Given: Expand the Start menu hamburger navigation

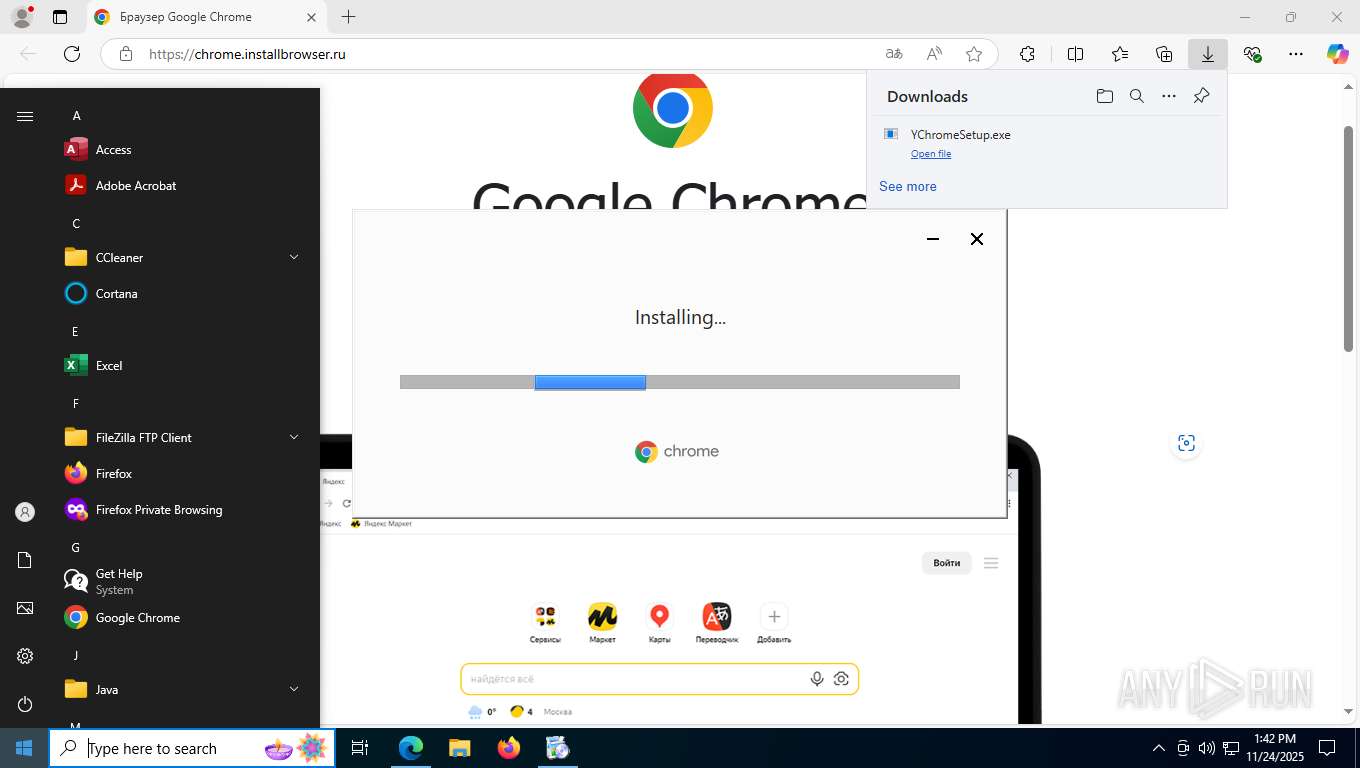Looking at the screenshot, I should 25,116.
